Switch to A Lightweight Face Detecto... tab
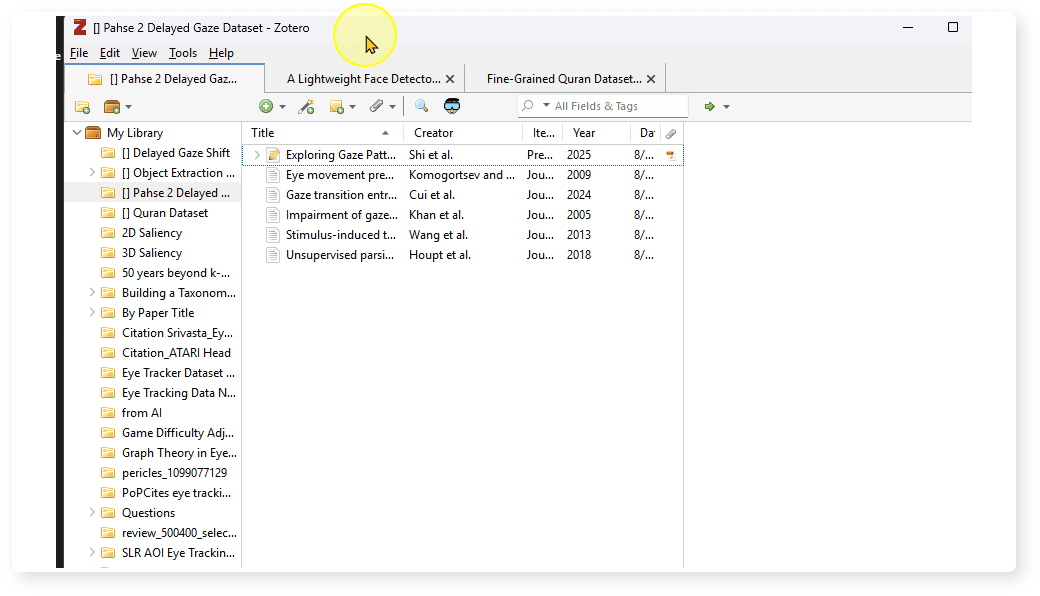This screenshot has height=596, width=1040. tap(363, 79)
